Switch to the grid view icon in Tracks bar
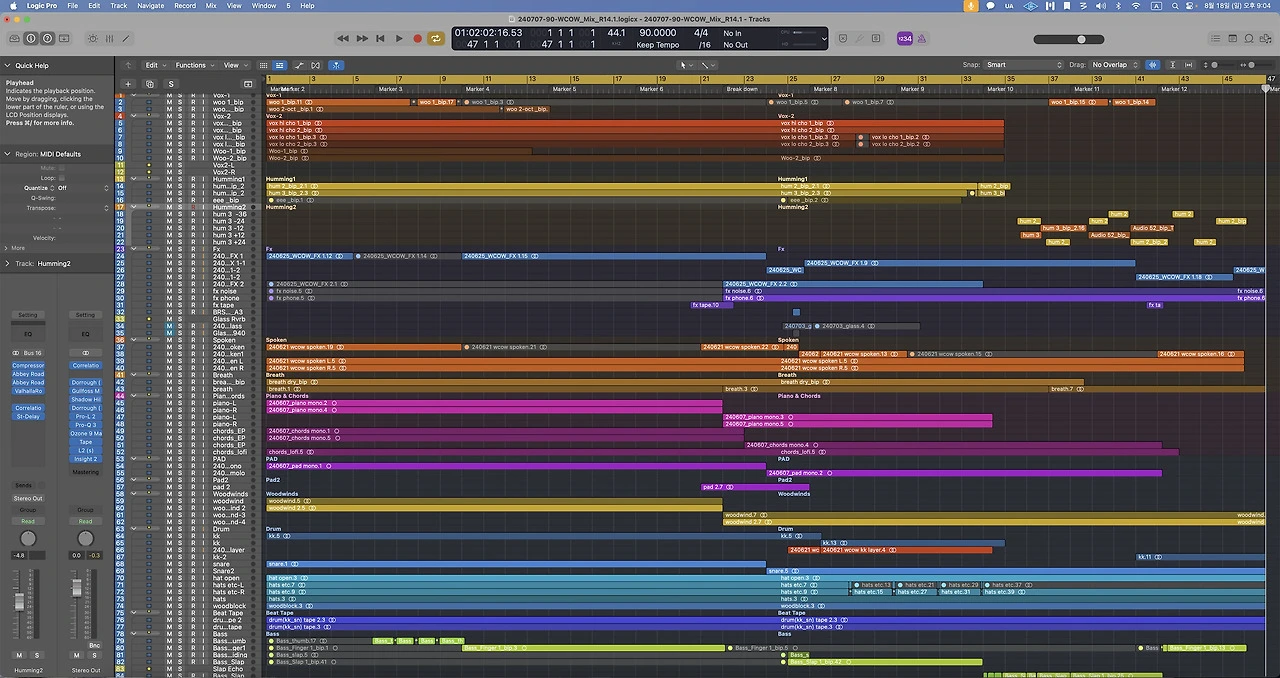1280x678 pixels. [x=264, y=65]
